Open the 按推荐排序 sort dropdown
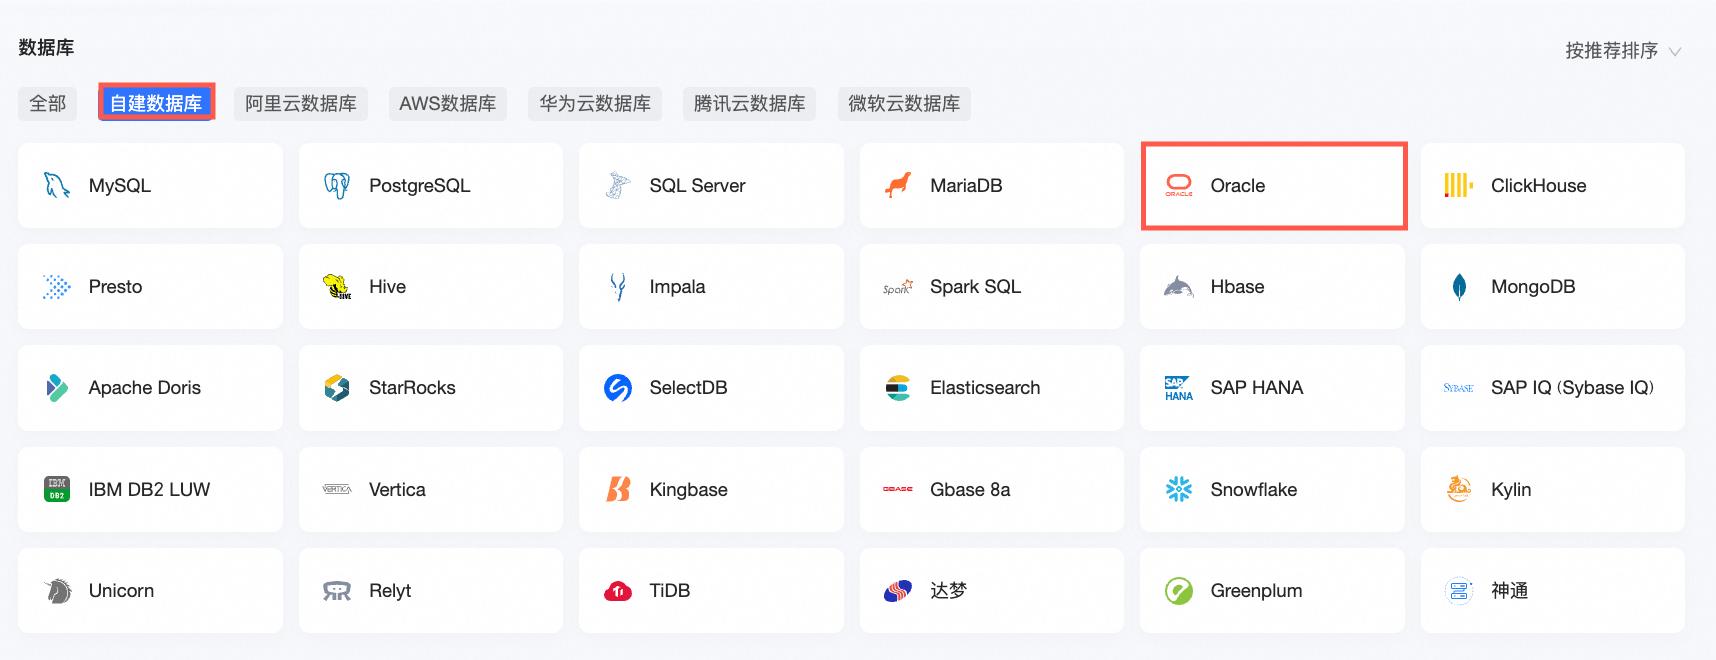 coord(1623,51)
